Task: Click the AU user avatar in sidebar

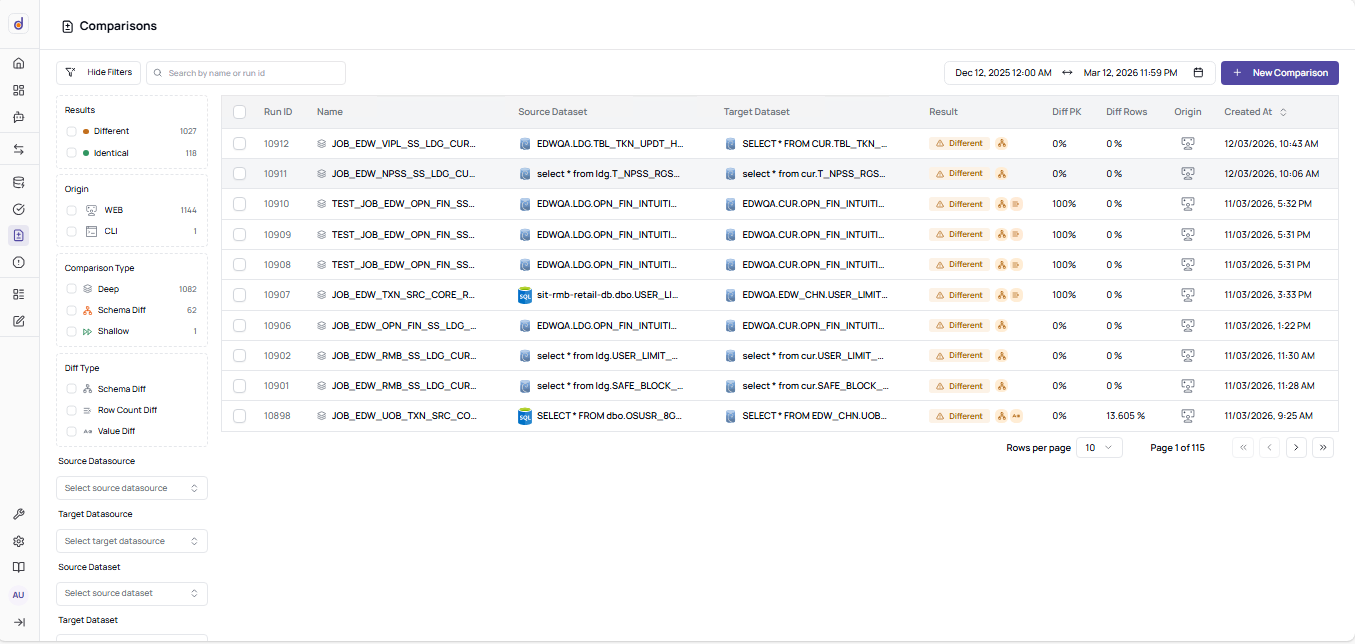Action: (18, 594)
